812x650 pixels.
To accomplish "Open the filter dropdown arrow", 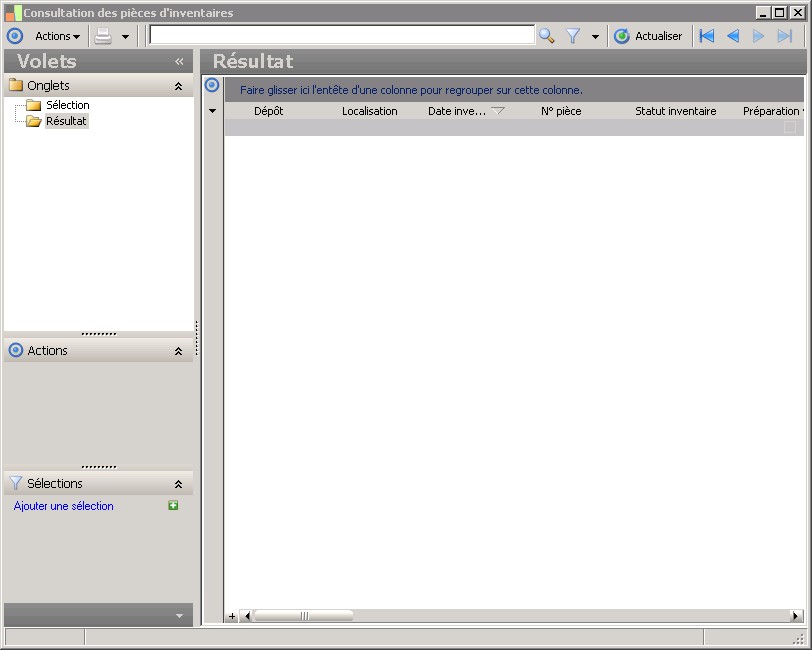I will 596,37.
